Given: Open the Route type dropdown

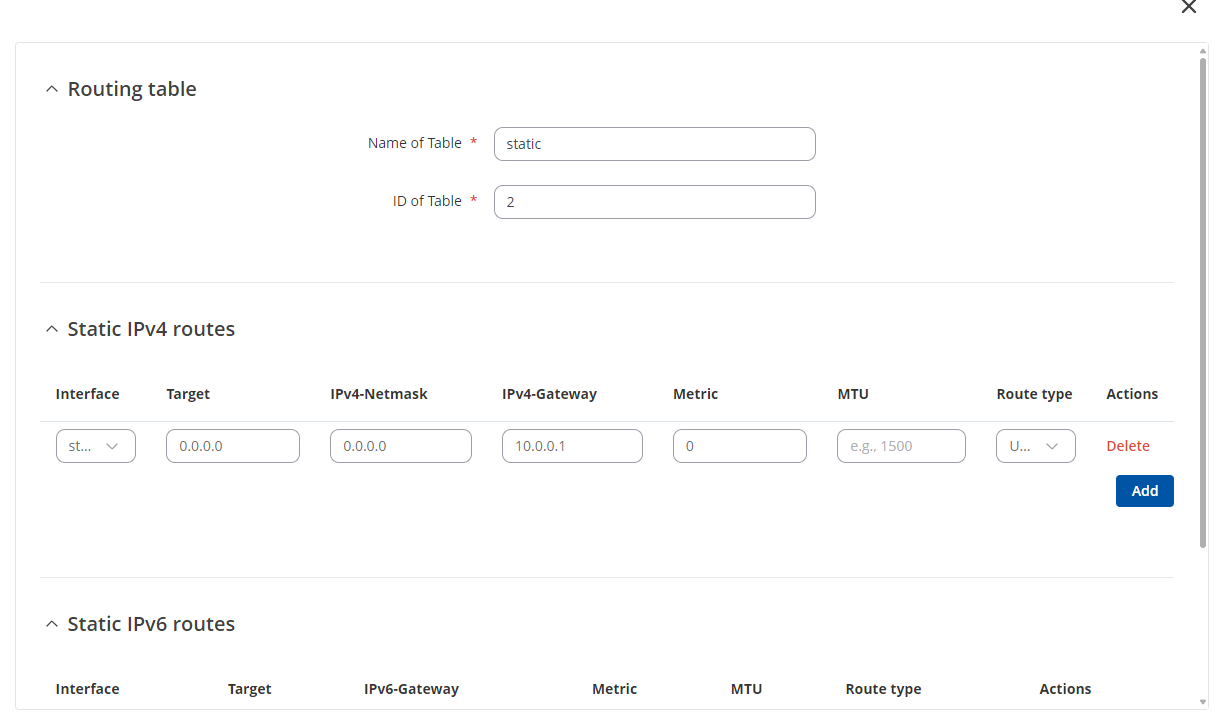Looking at the screenshot, I should 1035,446.
